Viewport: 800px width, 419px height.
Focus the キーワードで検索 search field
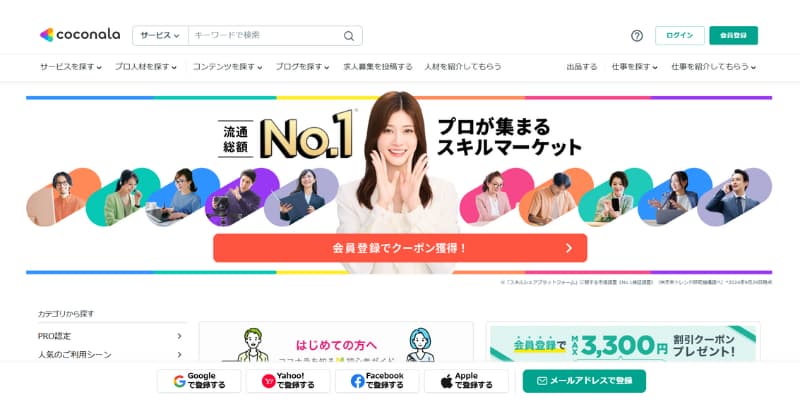pyautogui.click(x=265, y=36)
